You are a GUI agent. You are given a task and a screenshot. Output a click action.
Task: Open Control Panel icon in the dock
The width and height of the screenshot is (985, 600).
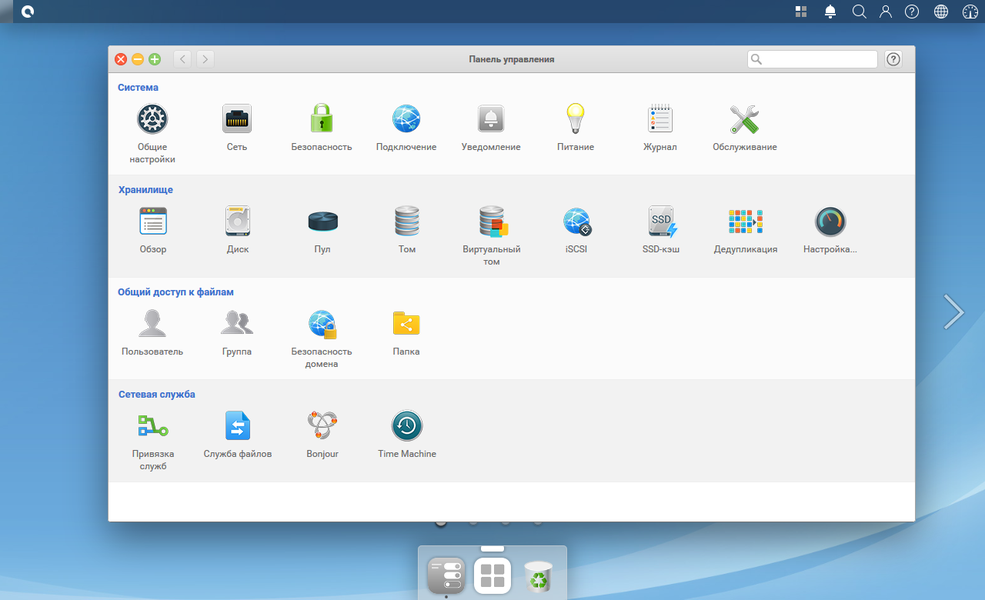[446, 575]
